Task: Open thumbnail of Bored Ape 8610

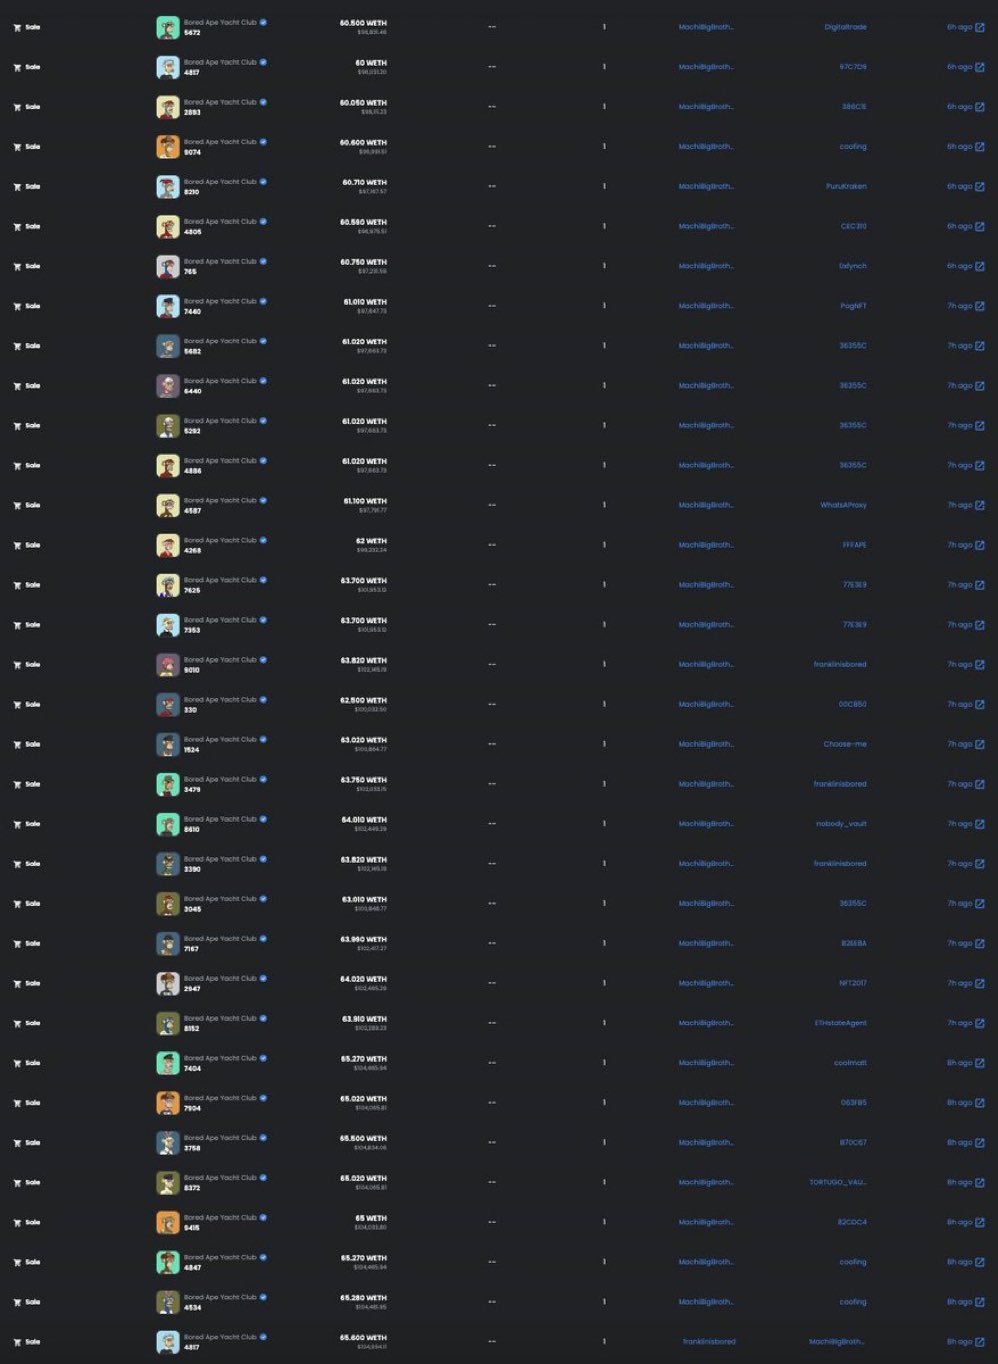Action: coord(168,824)
